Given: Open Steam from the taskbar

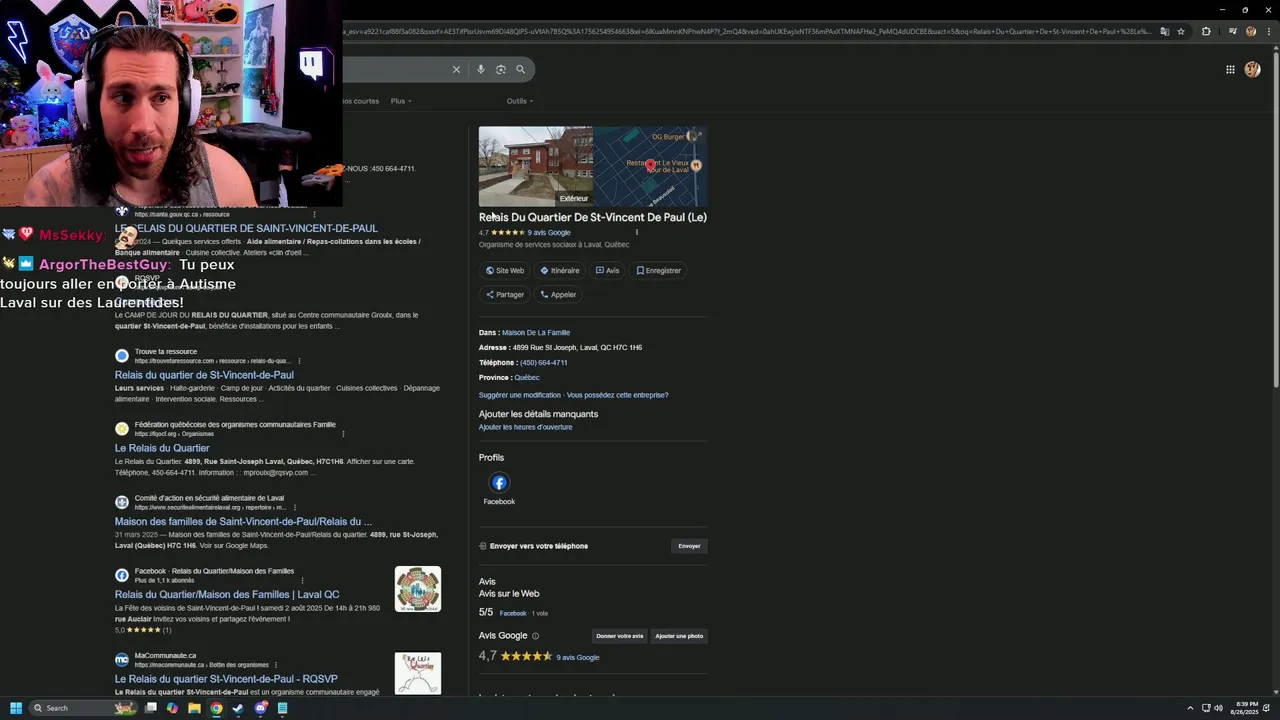Looking at the screenshot, I should pyautogui.click(x=238, y=708).
